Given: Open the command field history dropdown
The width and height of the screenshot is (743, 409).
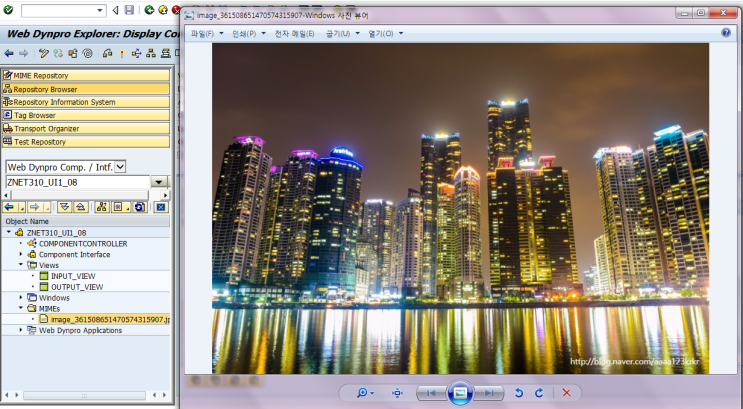Looking at the screenshot, I should click(100, 10).
